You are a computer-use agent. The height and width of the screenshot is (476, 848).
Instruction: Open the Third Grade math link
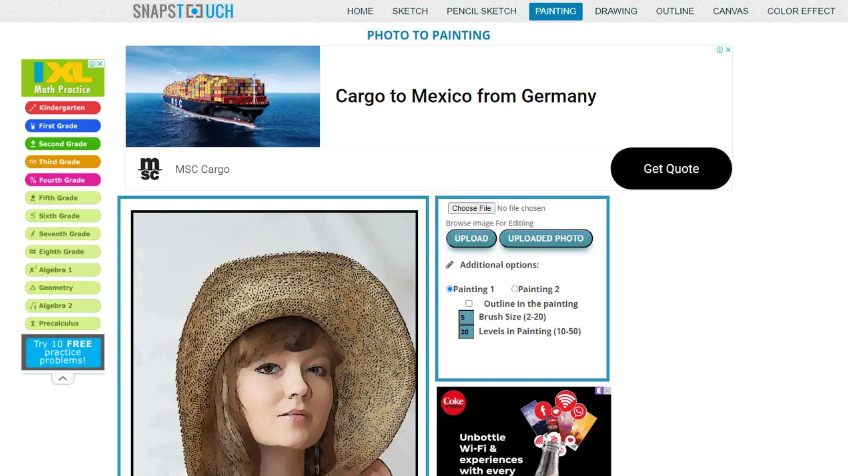point(63,162)
